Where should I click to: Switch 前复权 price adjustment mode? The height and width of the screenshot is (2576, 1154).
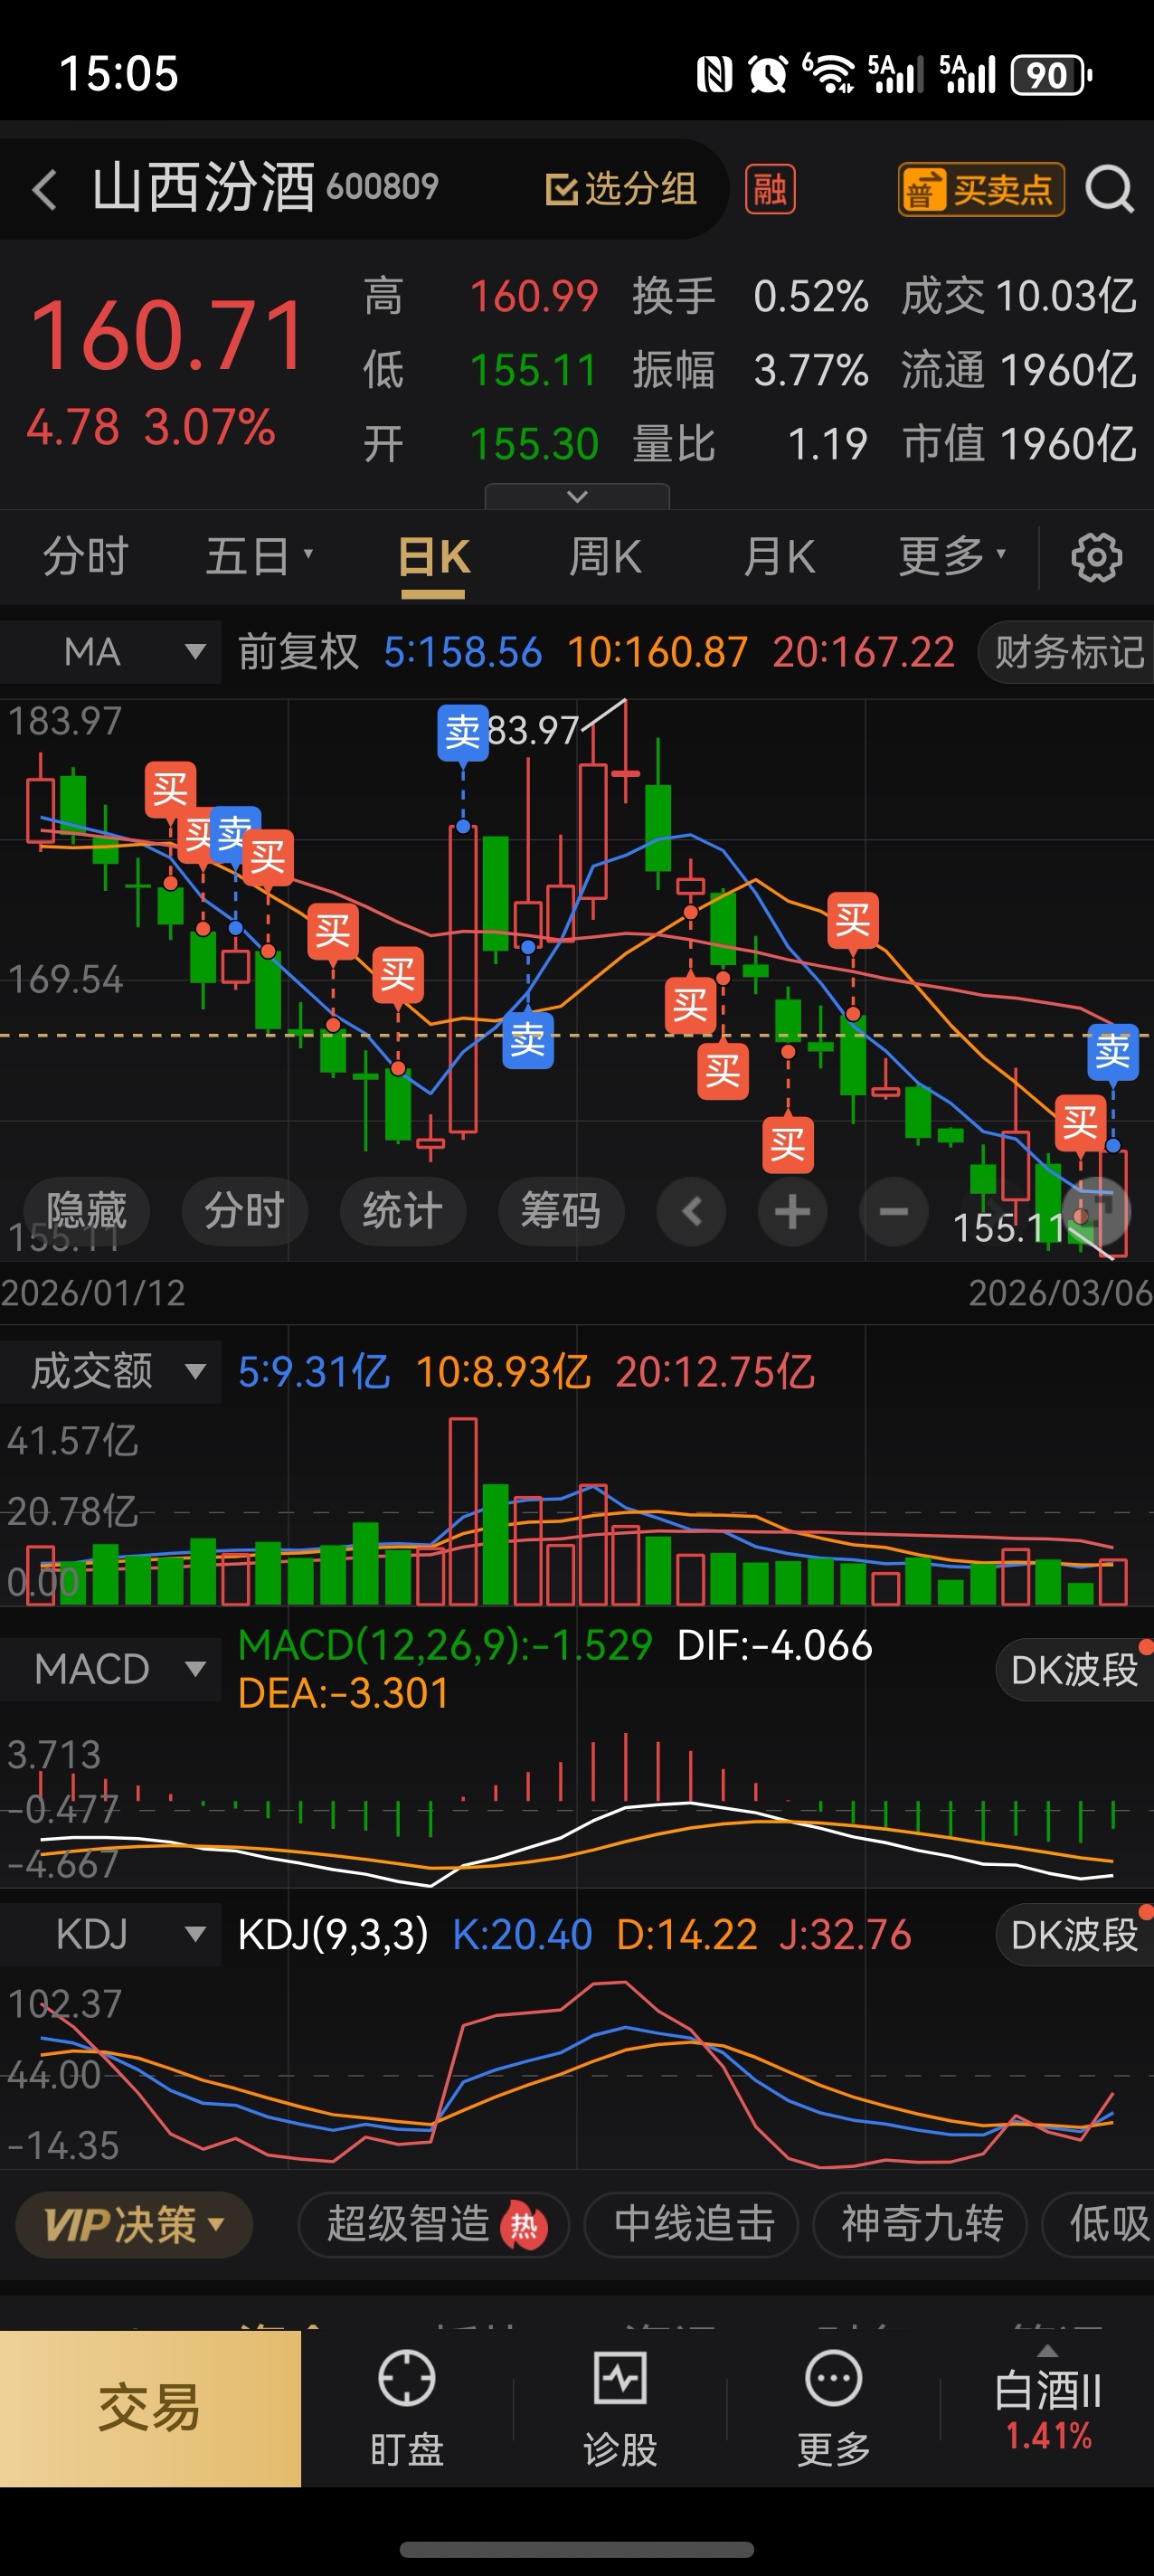click(x=298, y=652)
